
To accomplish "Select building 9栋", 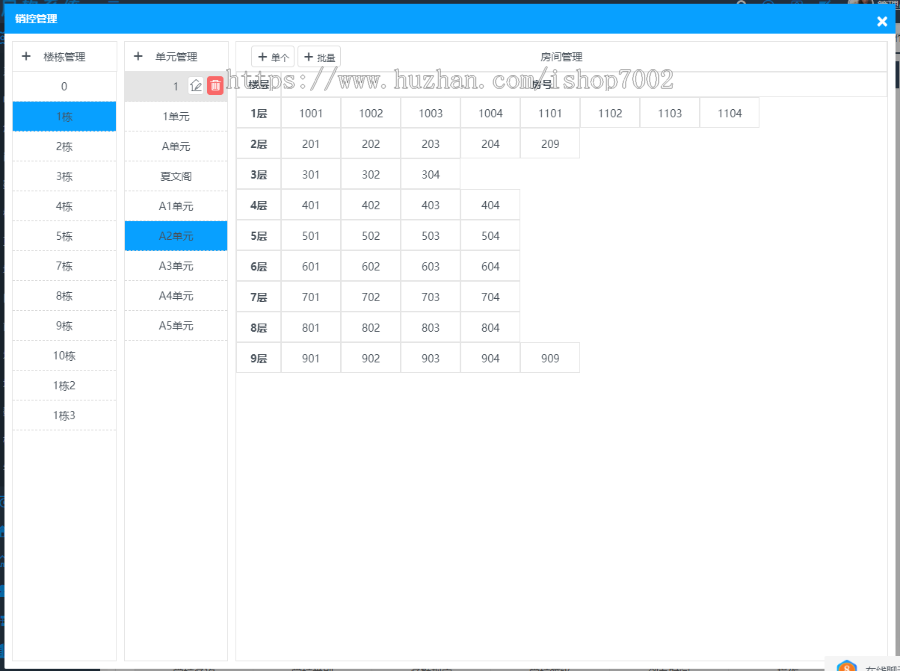I will click(x=64, y=325).
